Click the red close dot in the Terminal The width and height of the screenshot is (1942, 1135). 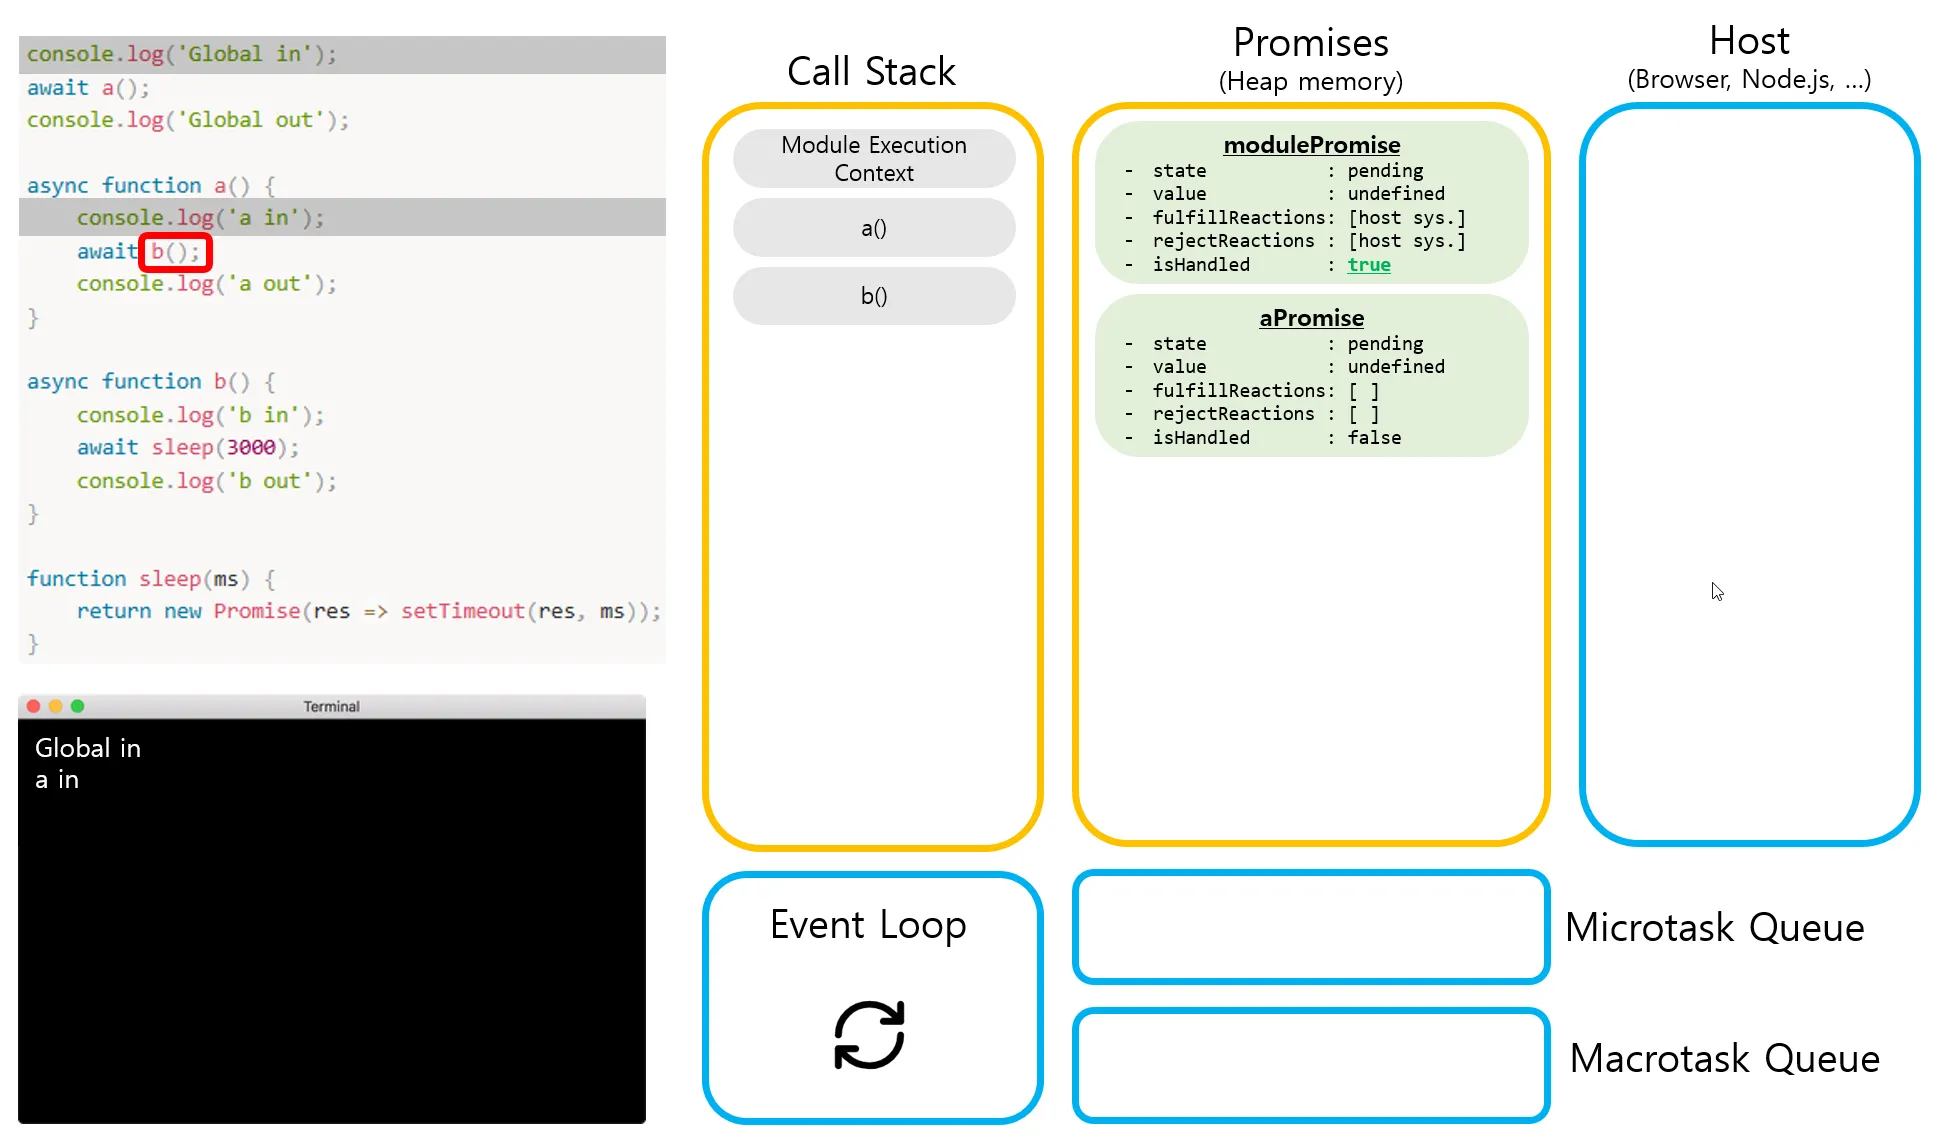point(33,706)
